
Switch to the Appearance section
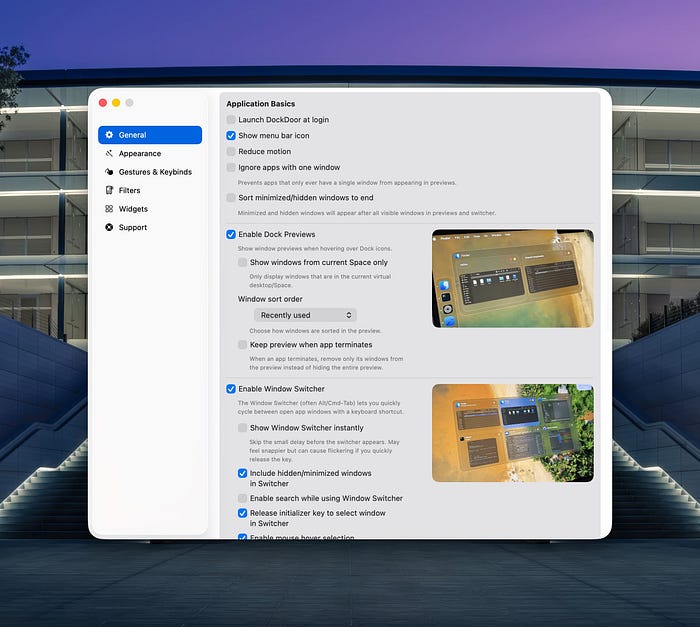tap(150, 153)
